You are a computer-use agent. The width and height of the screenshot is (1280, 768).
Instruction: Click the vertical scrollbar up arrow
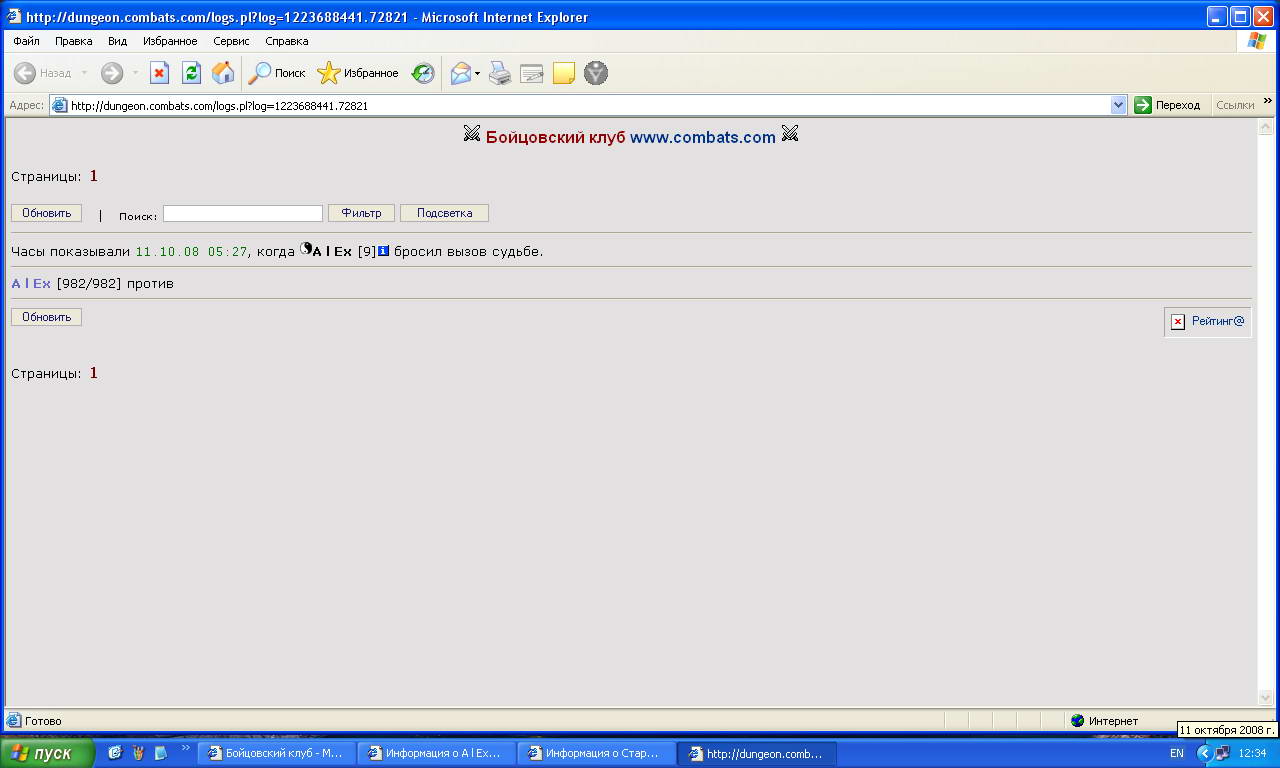point(1266,125)
